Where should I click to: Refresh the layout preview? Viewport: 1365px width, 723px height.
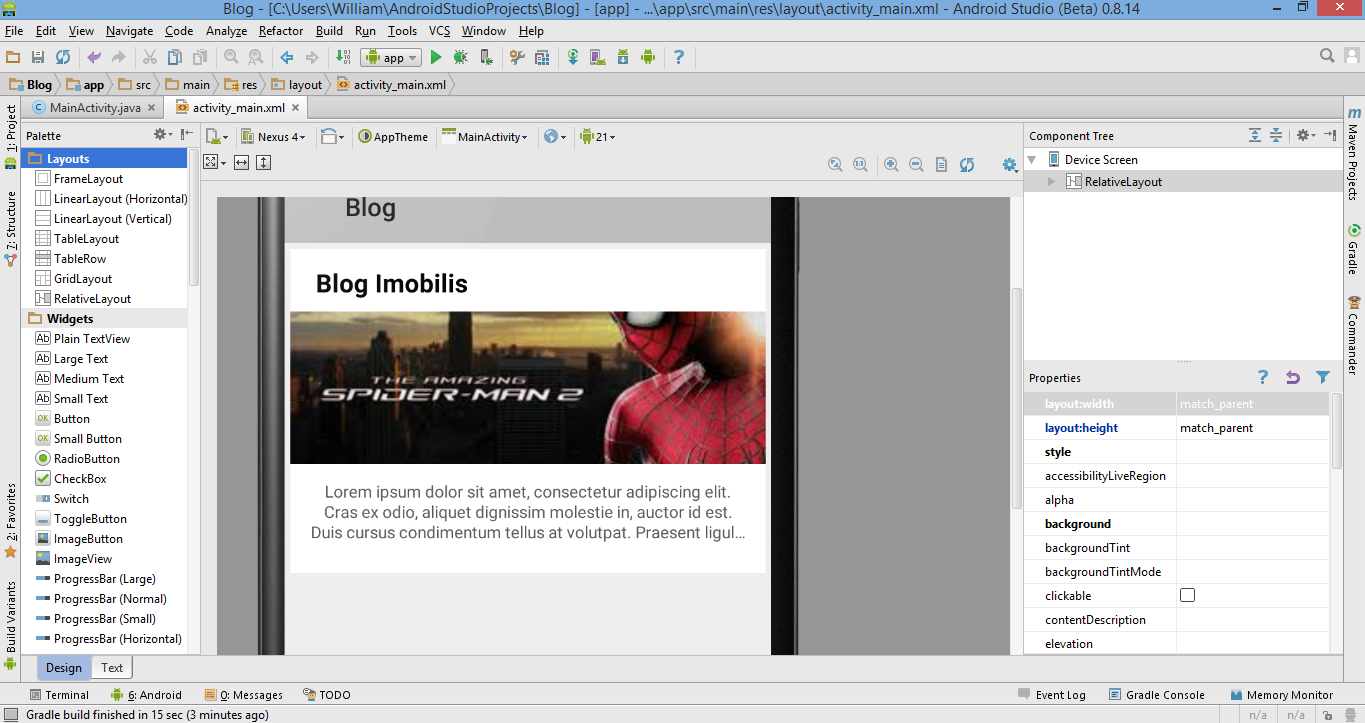pyautogui.click(x=967, y=165)
